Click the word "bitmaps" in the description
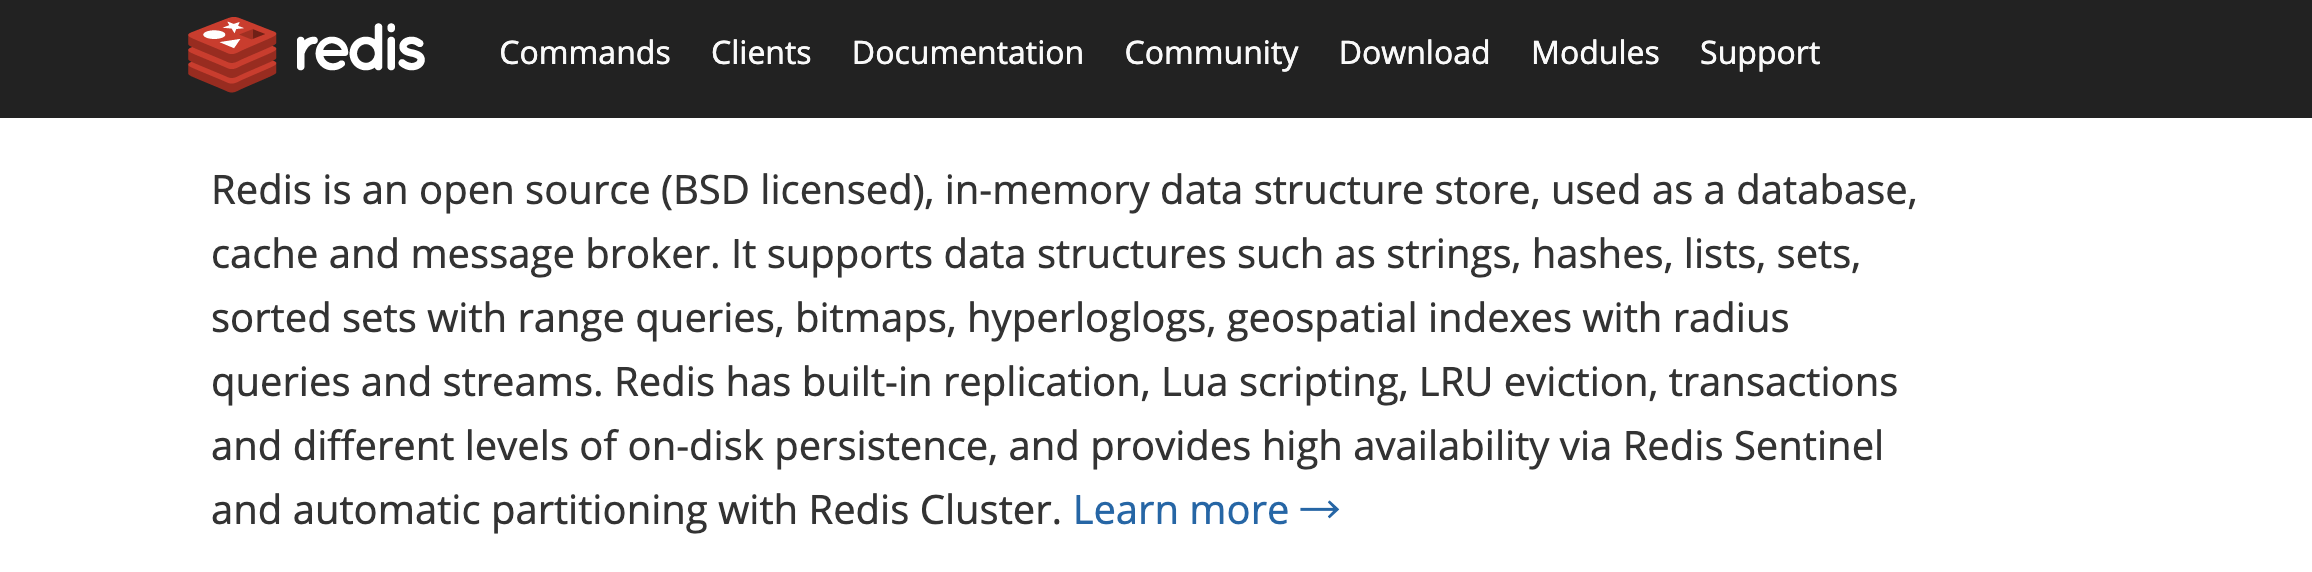 [870, 318]
